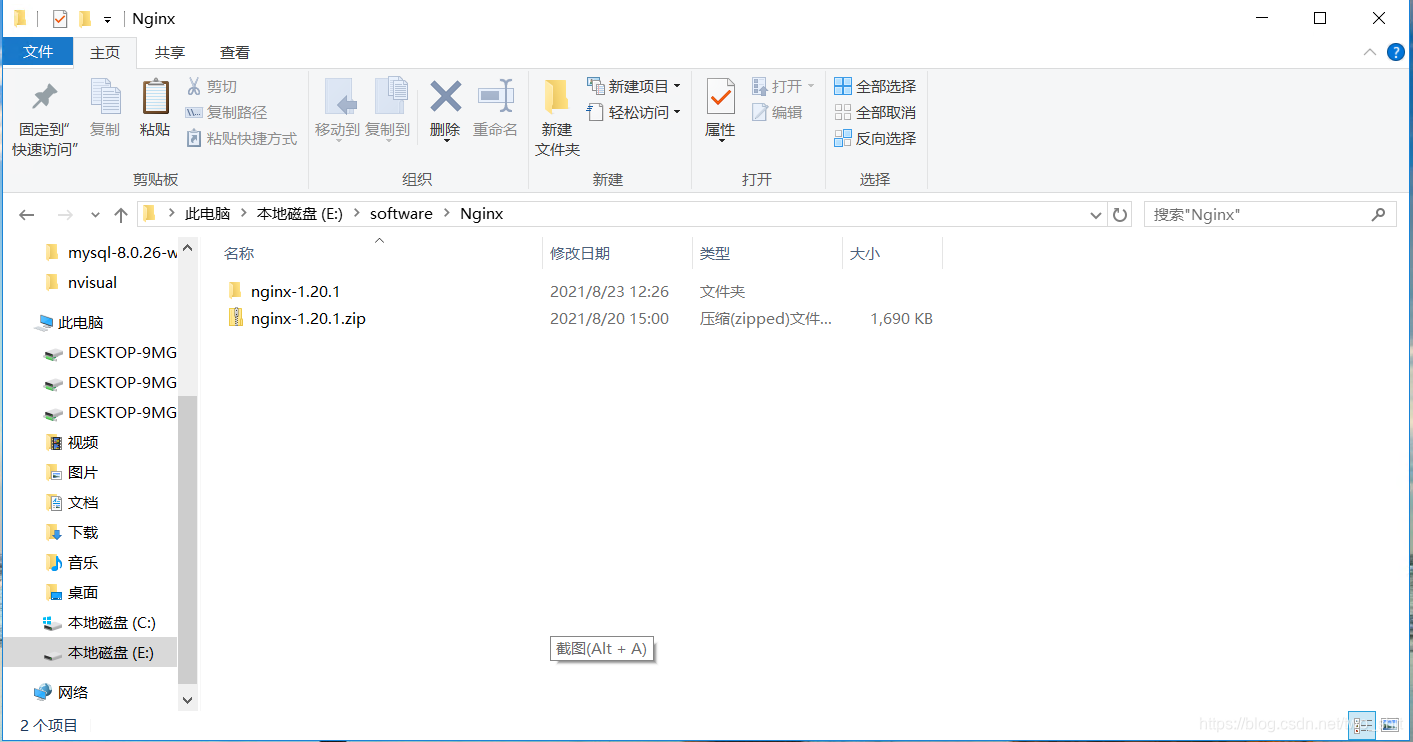Click Select none (全部取消)

point(875,113)
